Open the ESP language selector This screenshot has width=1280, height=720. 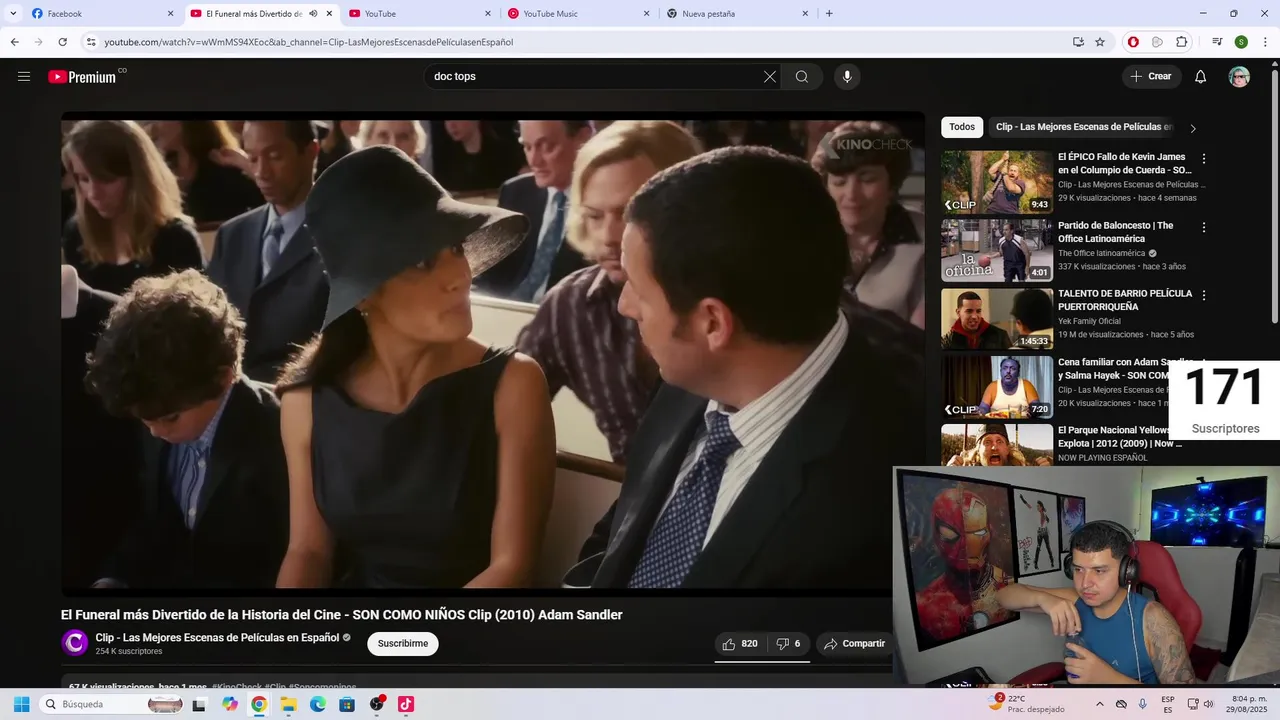tap(1168, 704)
